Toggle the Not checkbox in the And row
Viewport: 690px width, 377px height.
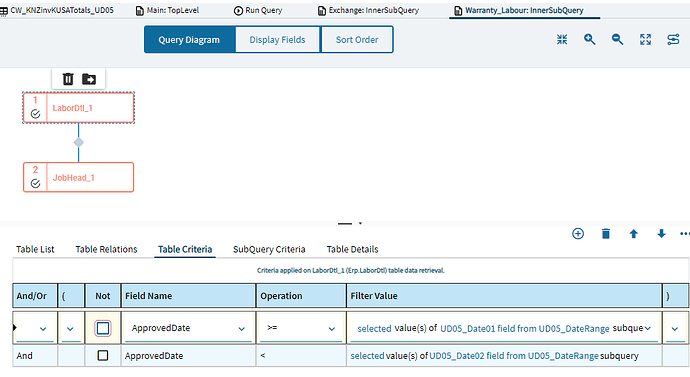(103, 355)
